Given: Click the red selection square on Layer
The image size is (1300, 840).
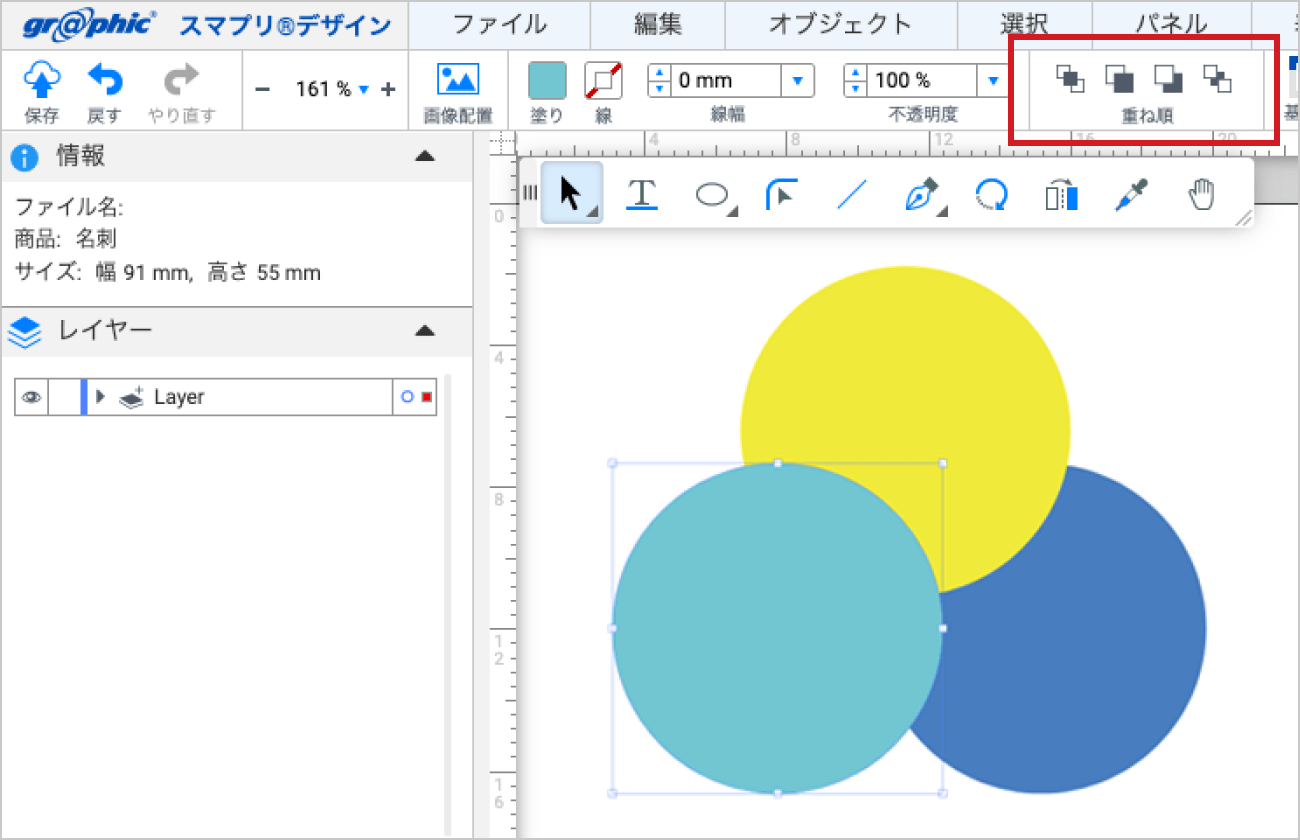Looking at the screenshot, I should 427,397.
